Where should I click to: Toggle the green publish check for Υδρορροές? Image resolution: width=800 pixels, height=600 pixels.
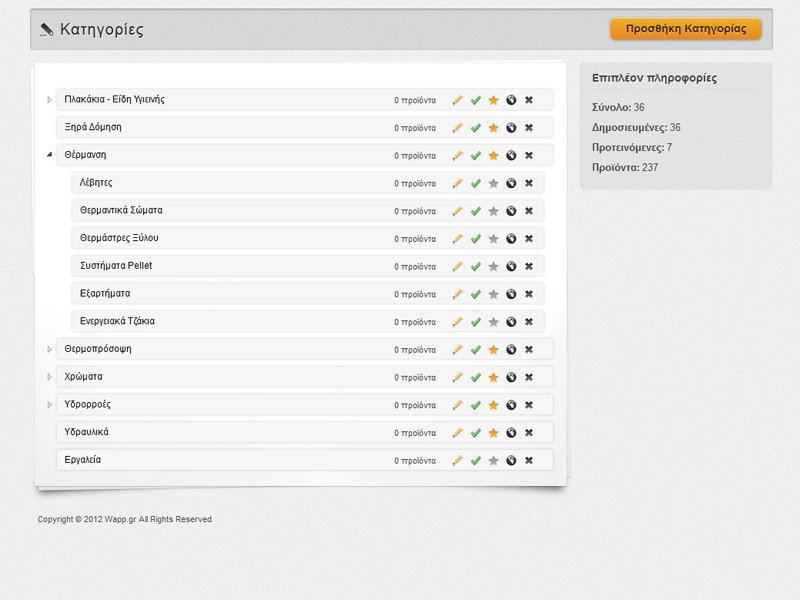[476, 405]
